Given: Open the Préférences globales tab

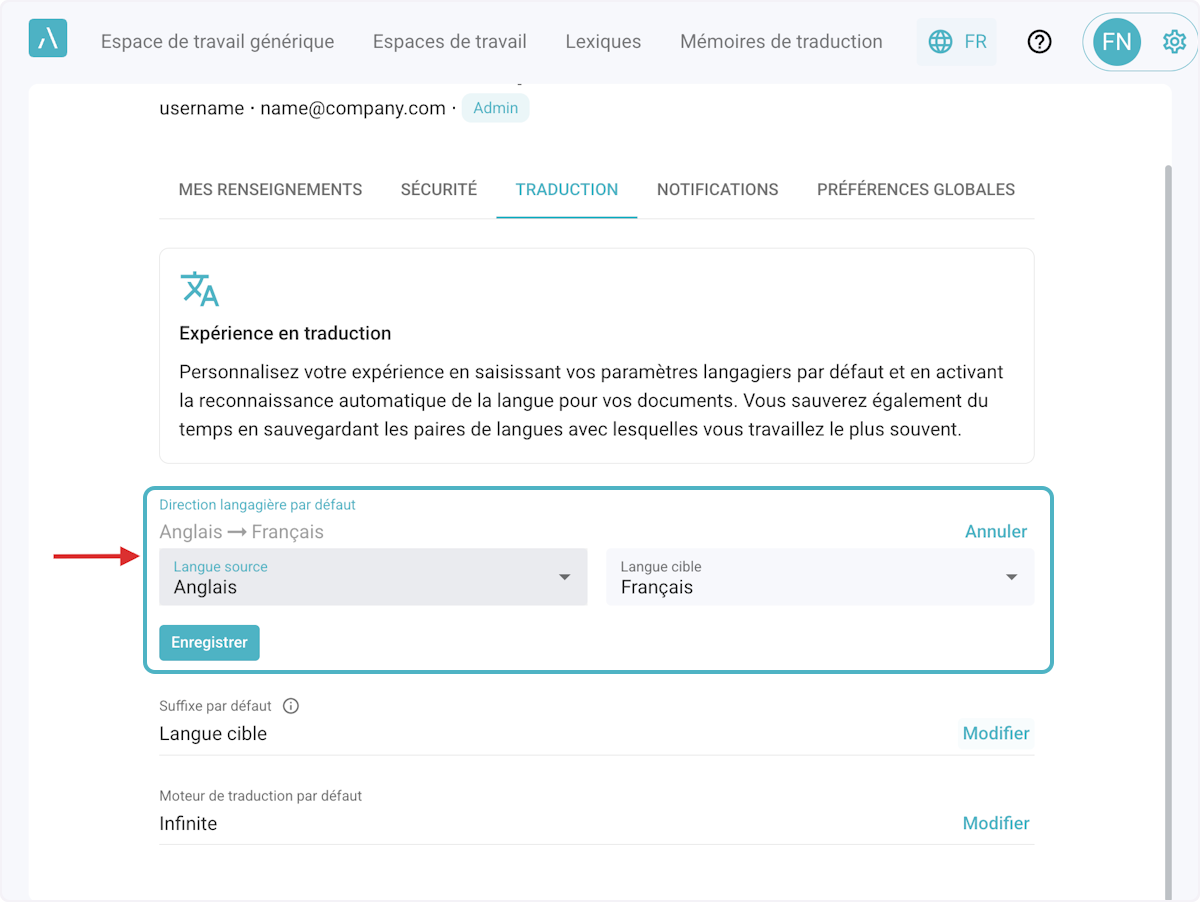Looking at the screenshot, I should pyautogui.click(x=915, y=189).
